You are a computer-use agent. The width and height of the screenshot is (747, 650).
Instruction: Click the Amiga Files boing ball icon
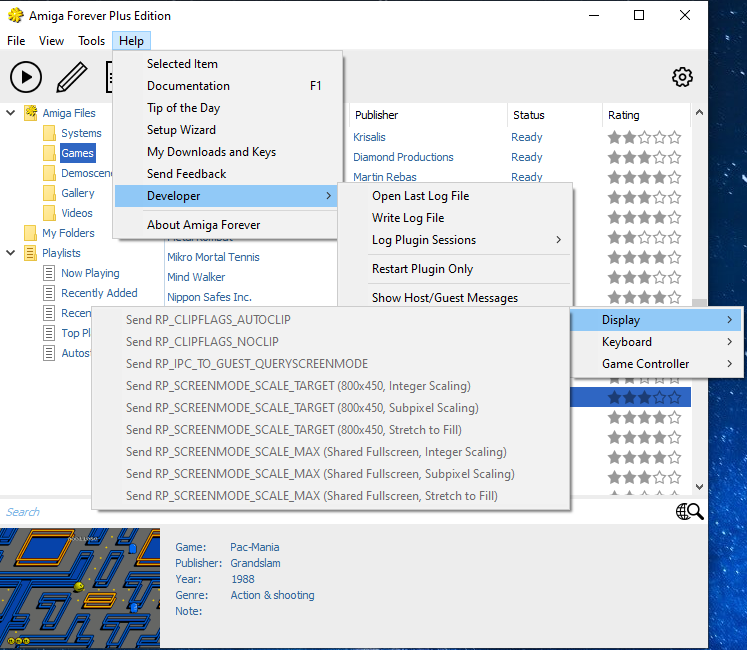pos(31,113)
